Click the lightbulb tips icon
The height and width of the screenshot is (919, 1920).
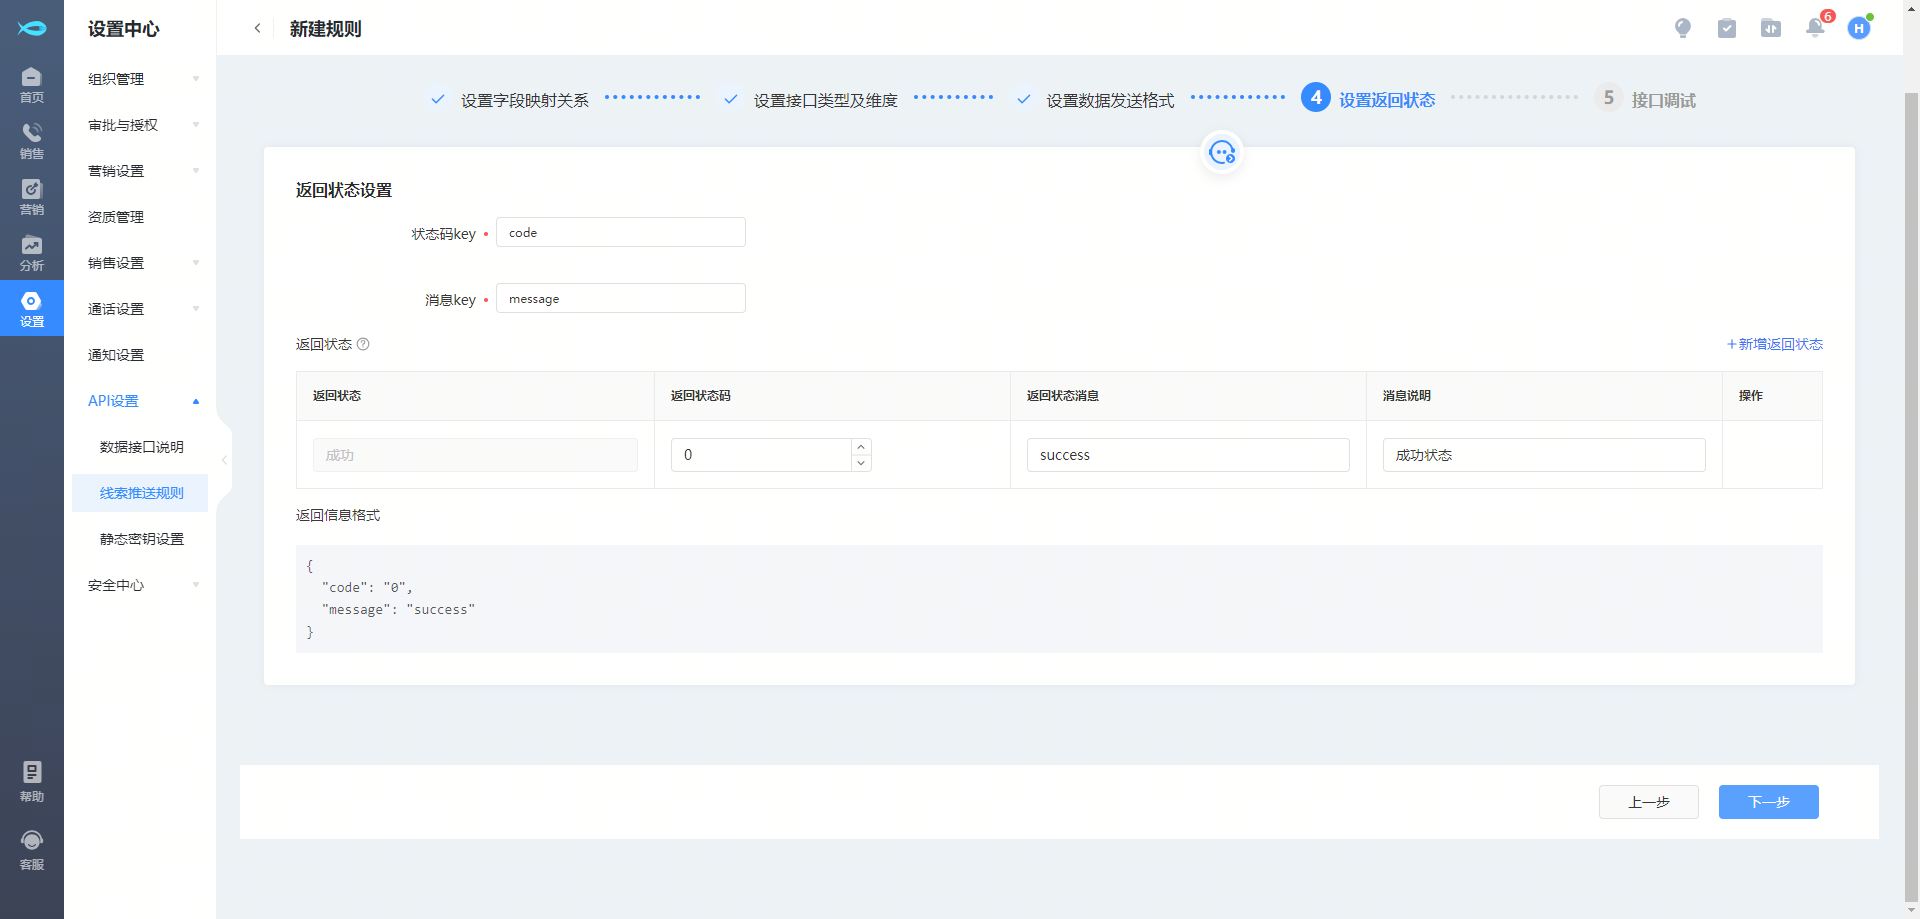pyautogui.click(x=1683, y=28)
